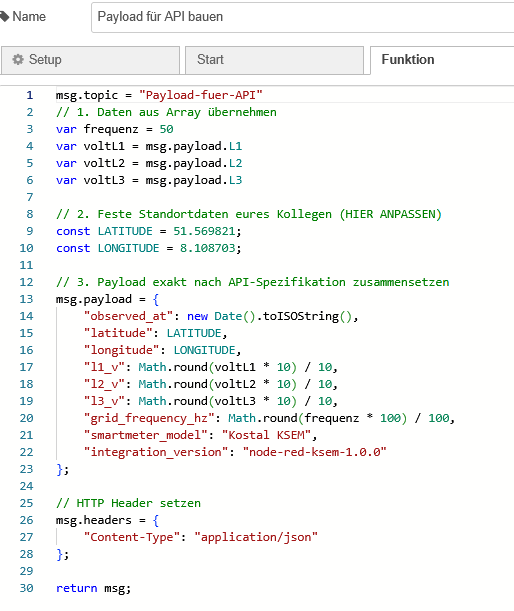Click the tag icon beside Name
The height and width of the screenshot is (611, 514).
(x=4, y=16)
